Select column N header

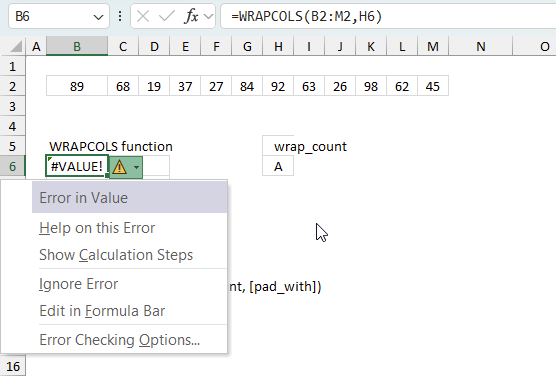480,46
